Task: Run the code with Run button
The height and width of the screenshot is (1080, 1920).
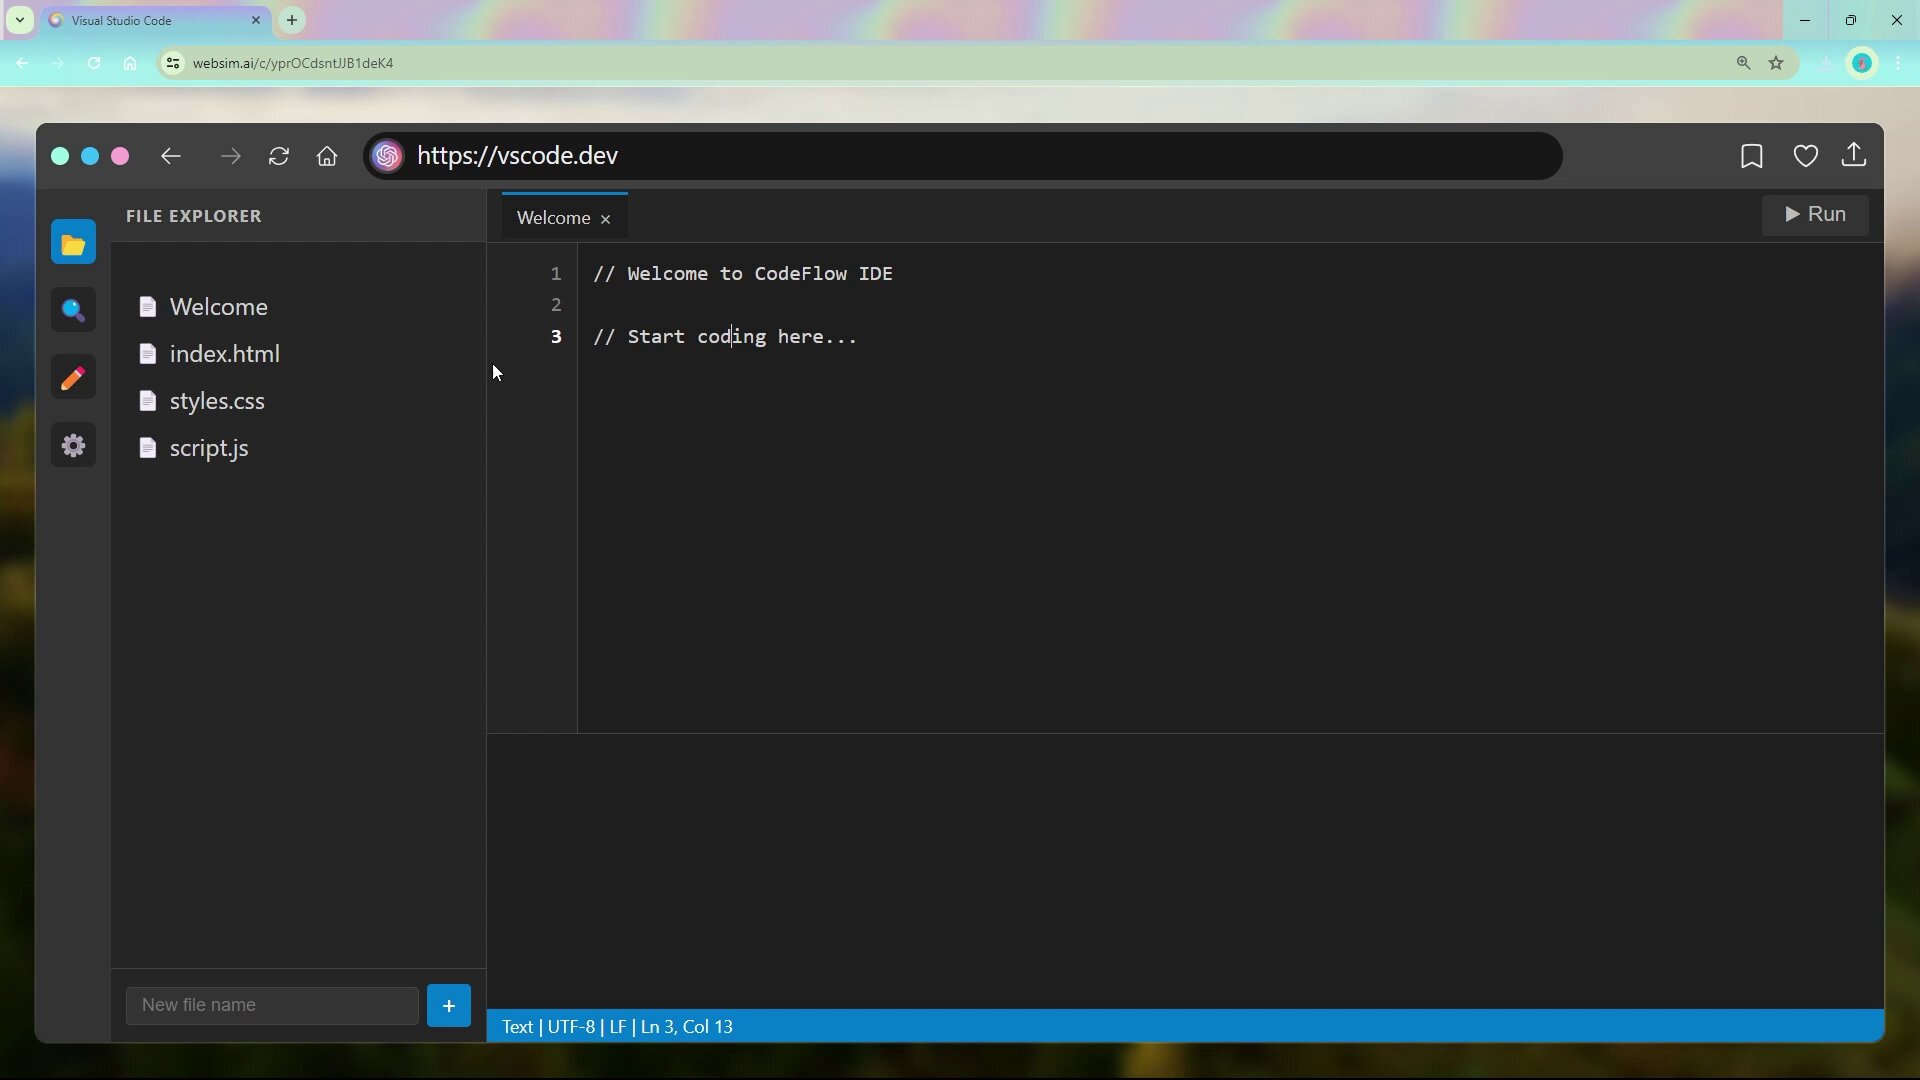Action: click(1815, 214)
